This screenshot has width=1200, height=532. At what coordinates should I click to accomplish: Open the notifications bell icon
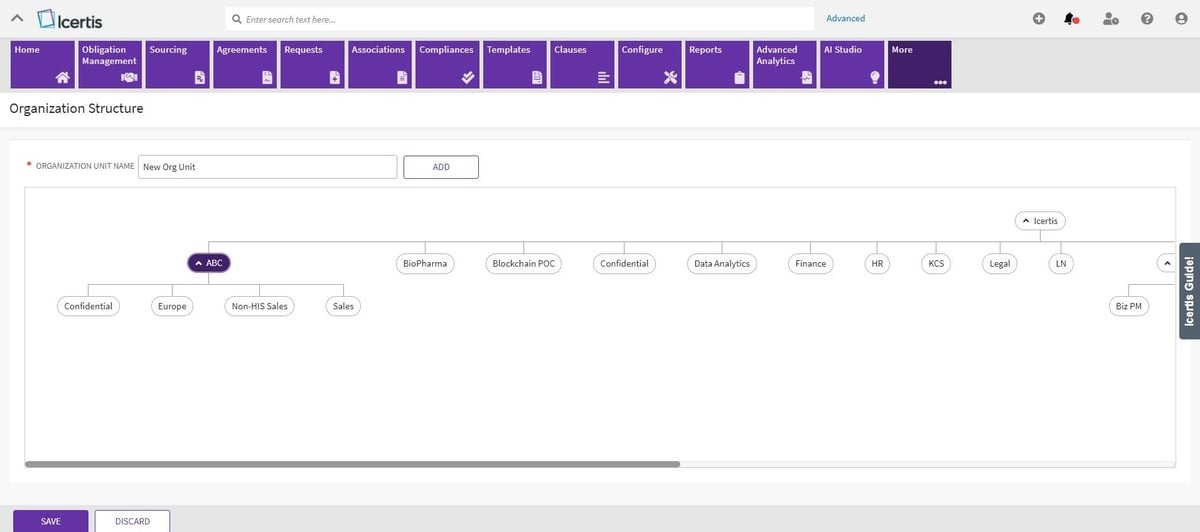pos(1071,19)
